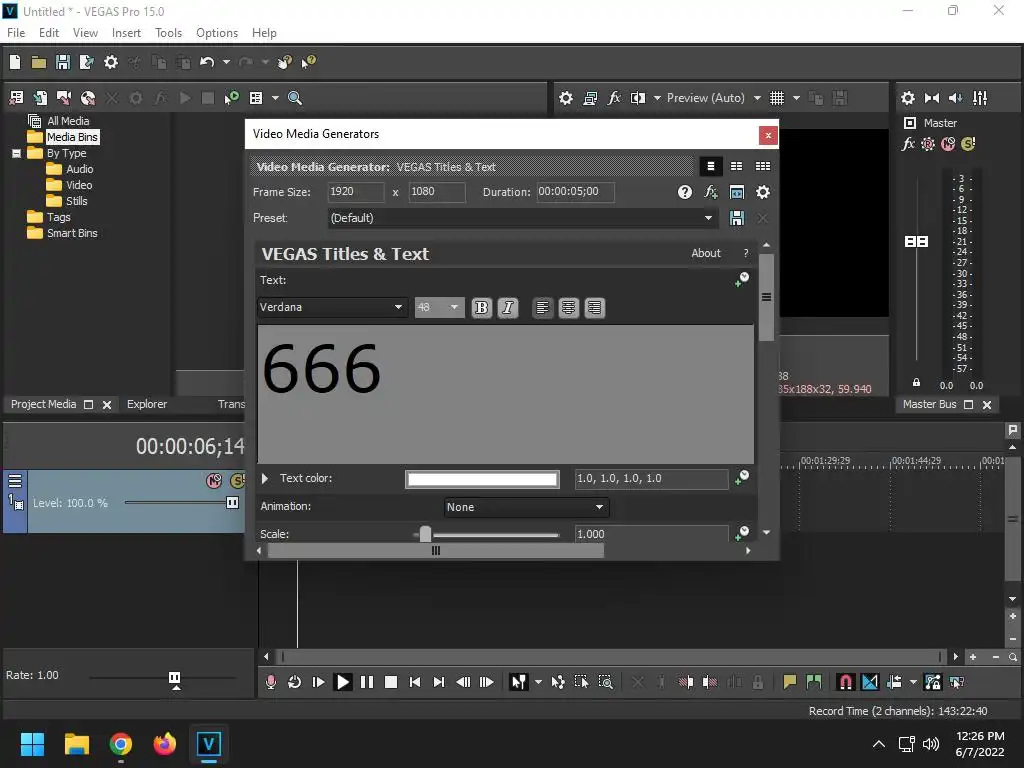Click the Play button in transport

[342, 682]
